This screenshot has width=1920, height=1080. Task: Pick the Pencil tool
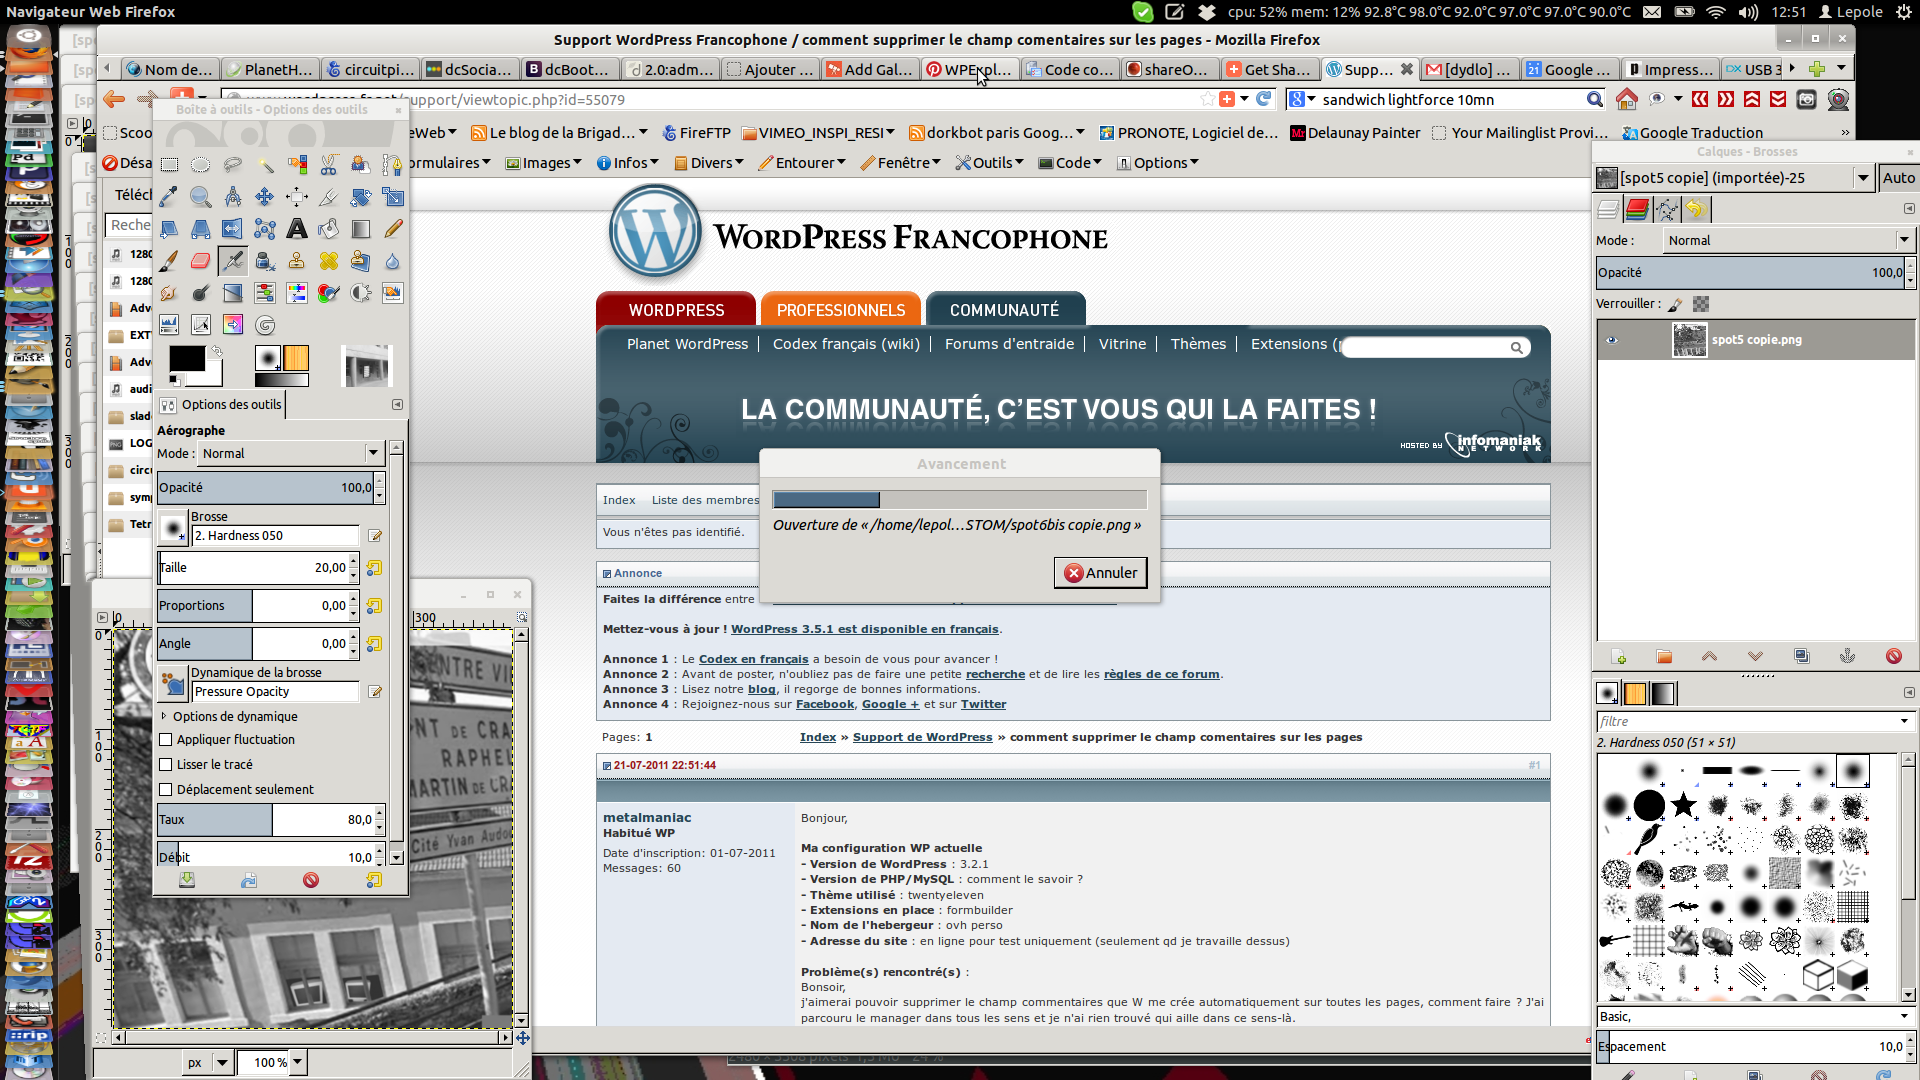pos(393,229)
